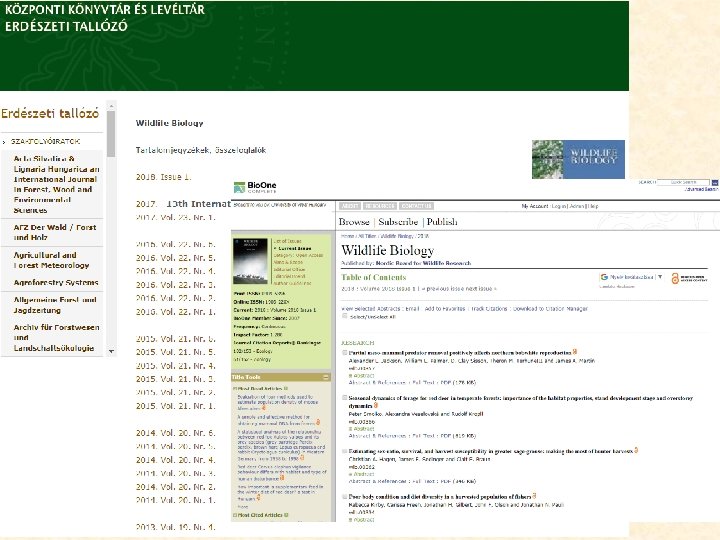Click Download to Citation Manager link
Viewport: 720px width, 540px height.
550,309
